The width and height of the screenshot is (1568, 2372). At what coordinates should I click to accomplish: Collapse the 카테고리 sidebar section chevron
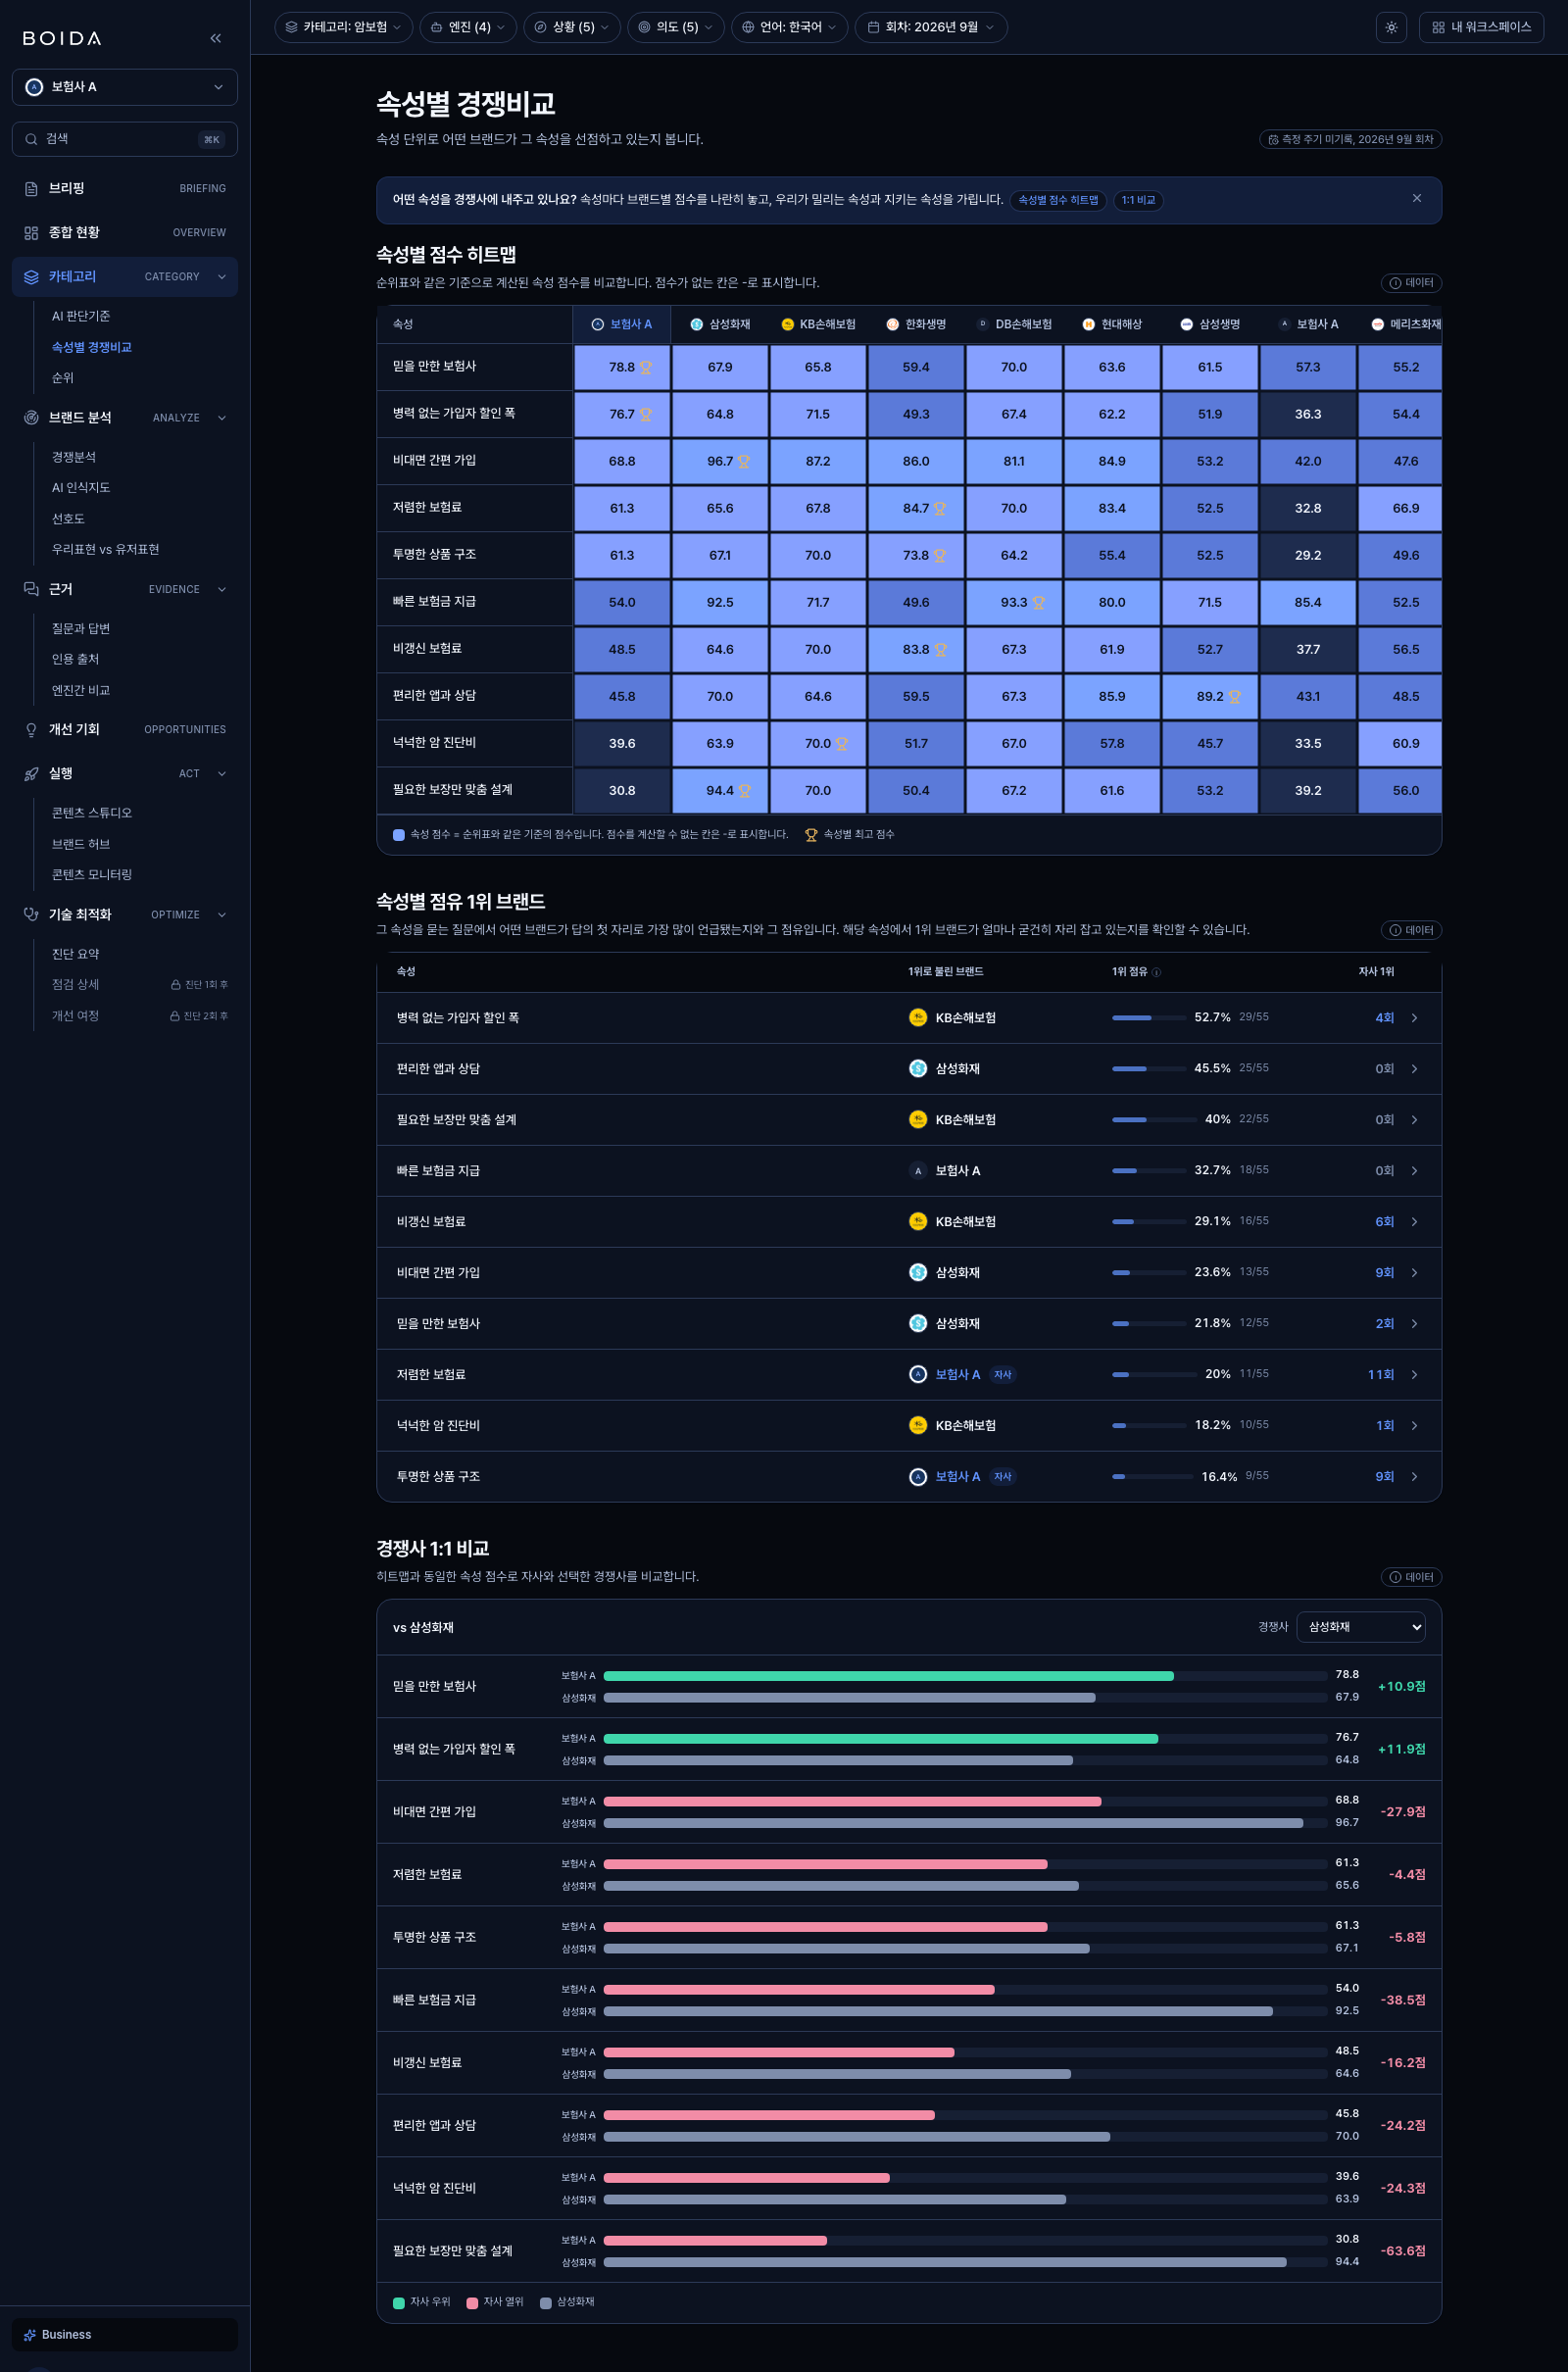pos(222,277)
